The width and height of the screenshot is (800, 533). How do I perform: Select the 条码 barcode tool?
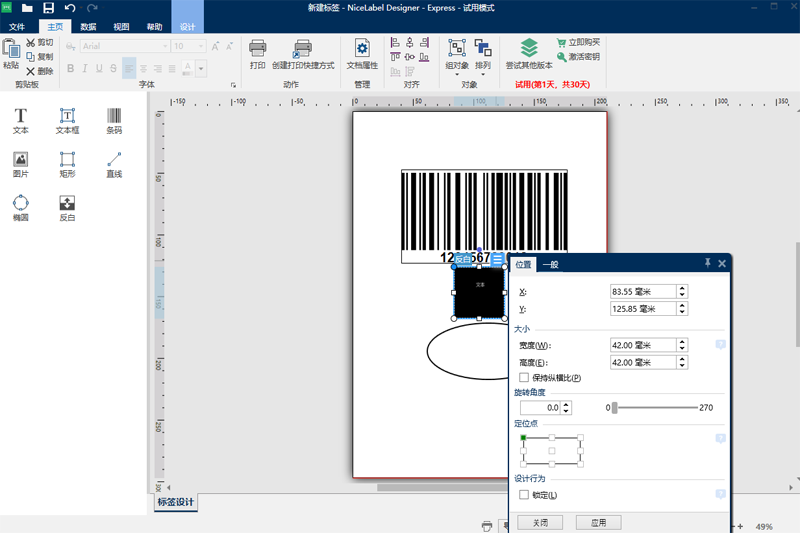pyautogui.click(x=114, y=121)
